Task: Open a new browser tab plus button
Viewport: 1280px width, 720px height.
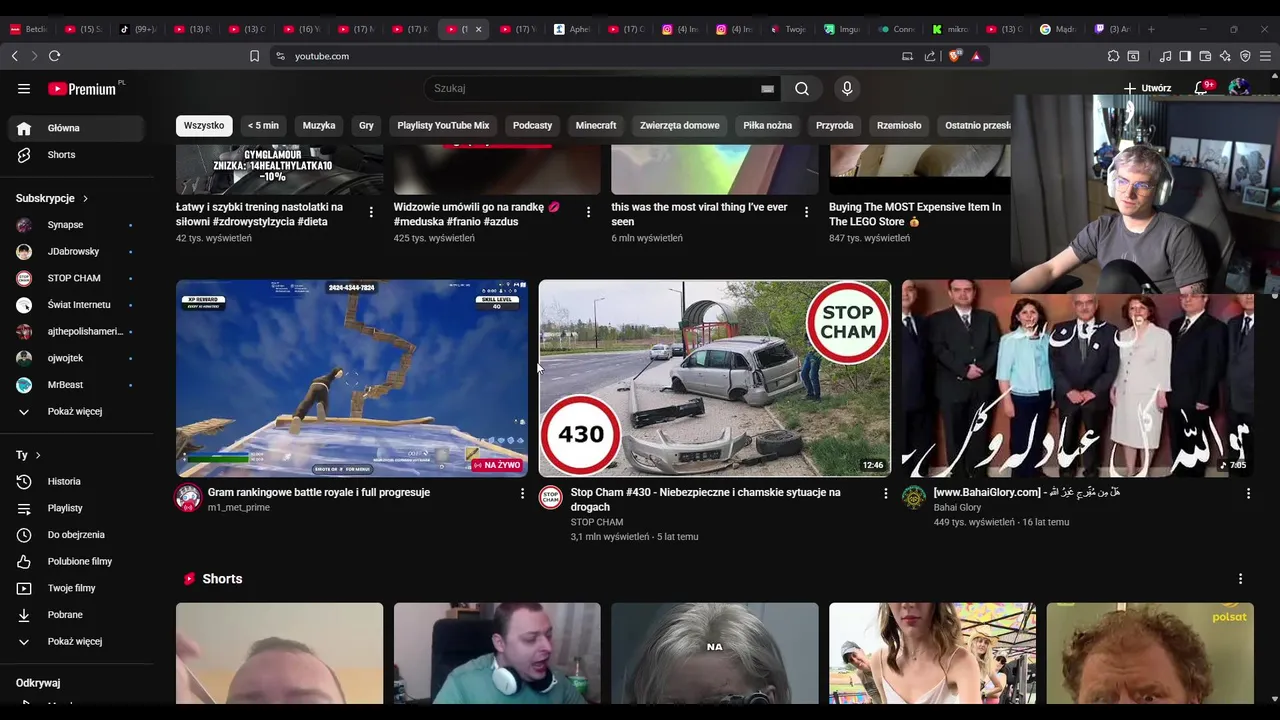Action: [x=1151, y=29]
